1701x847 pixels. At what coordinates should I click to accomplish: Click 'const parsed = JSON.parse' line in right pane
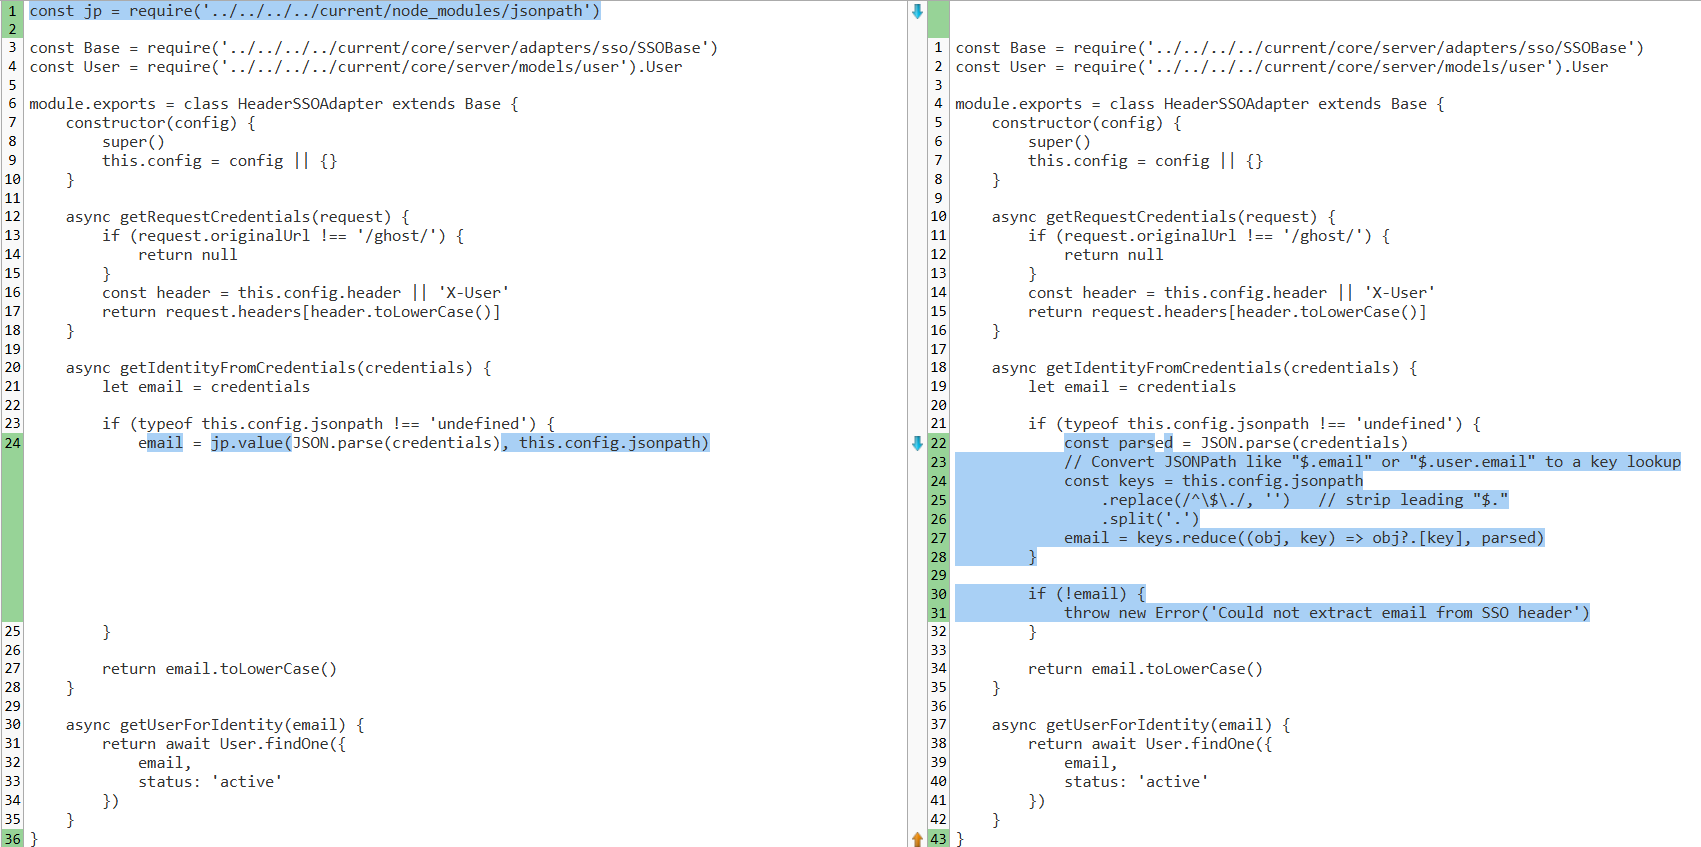1235,443
